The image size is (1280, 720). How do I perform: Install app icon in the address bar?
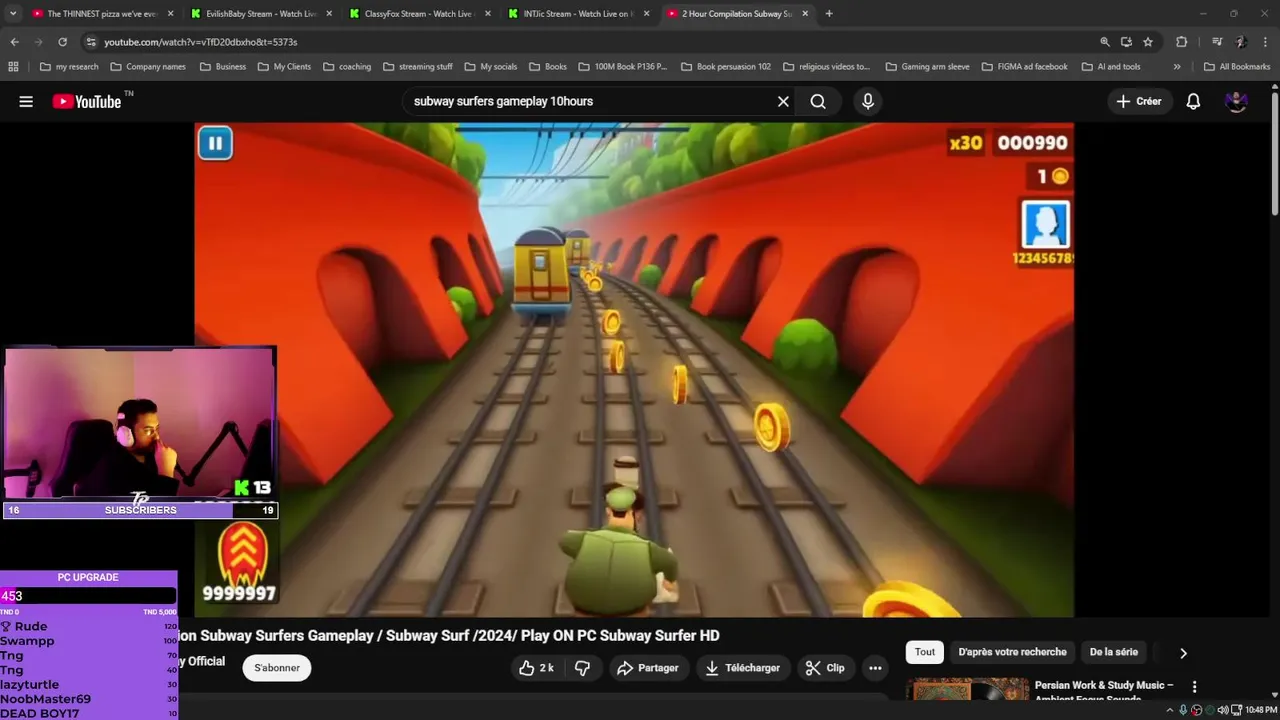coord(1126,42)
